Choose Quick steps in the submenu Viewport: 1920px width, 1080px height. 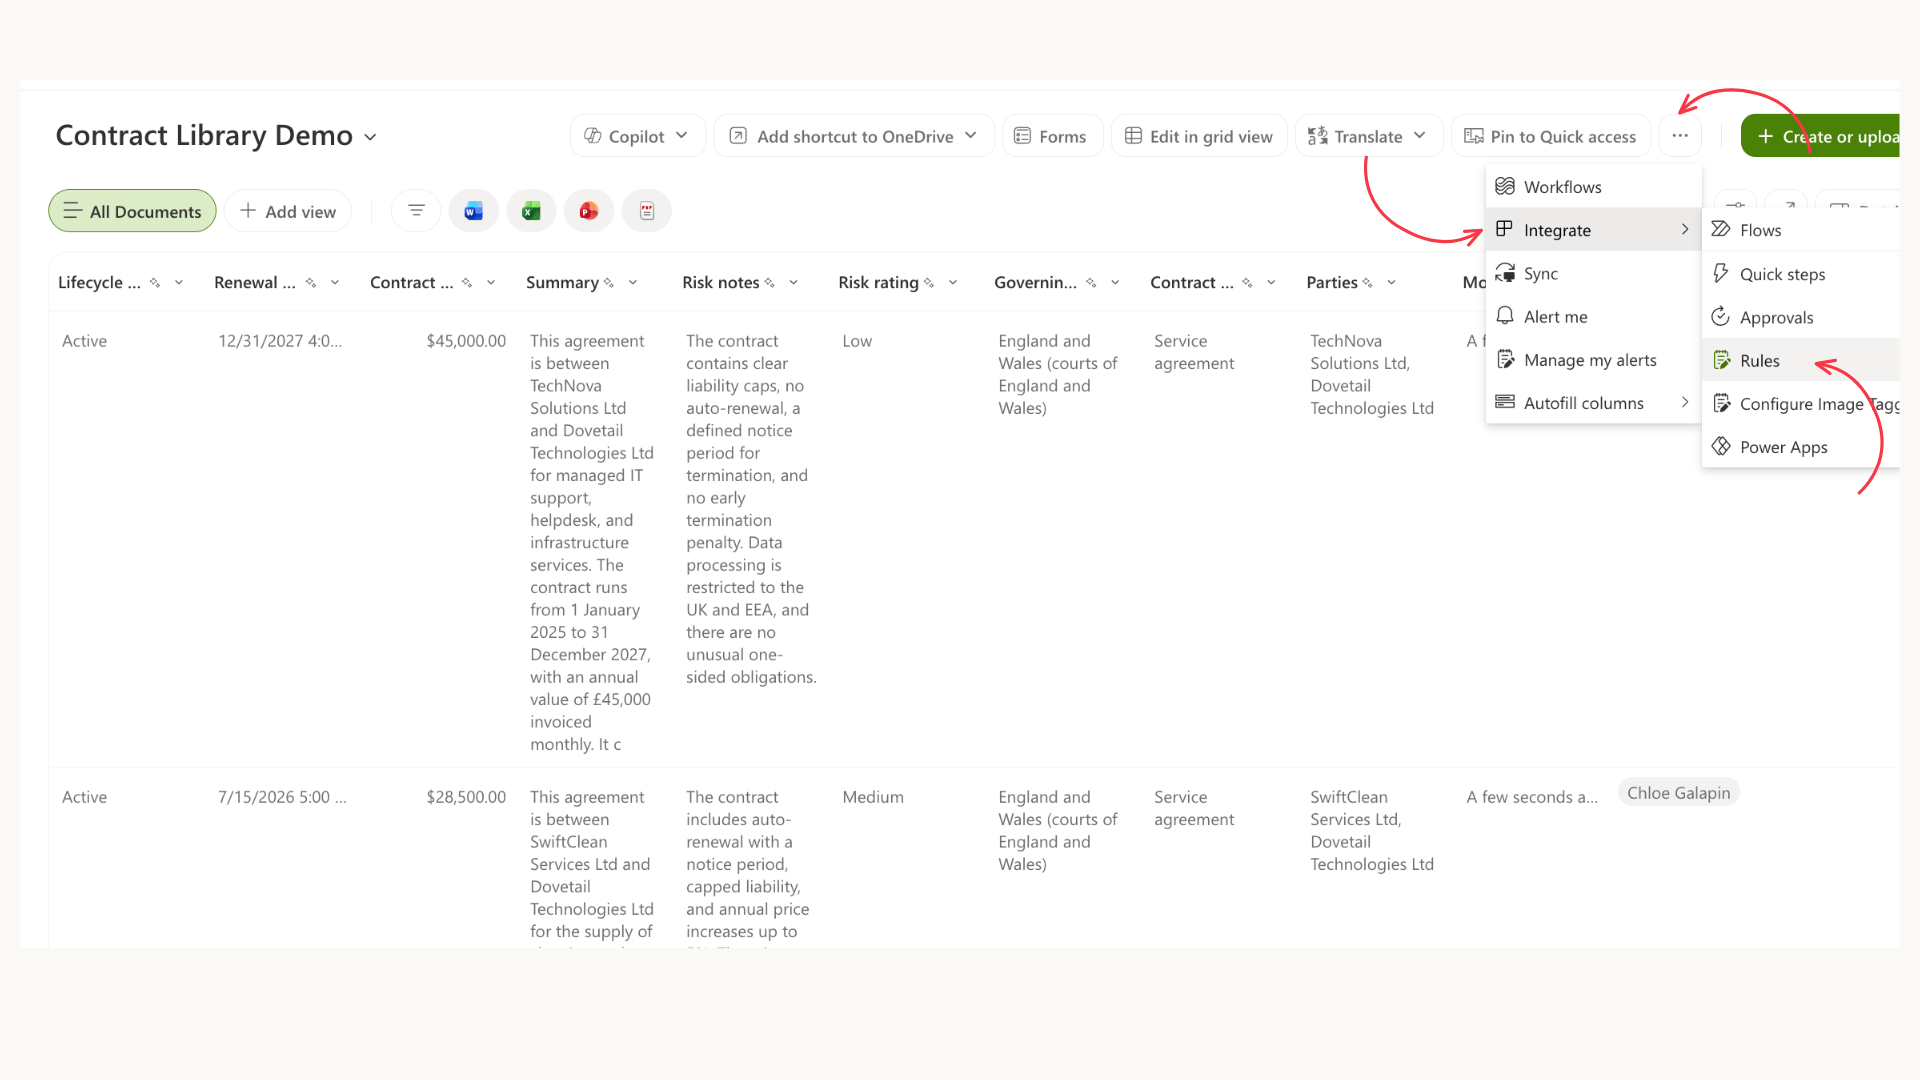click(1800, 274)
